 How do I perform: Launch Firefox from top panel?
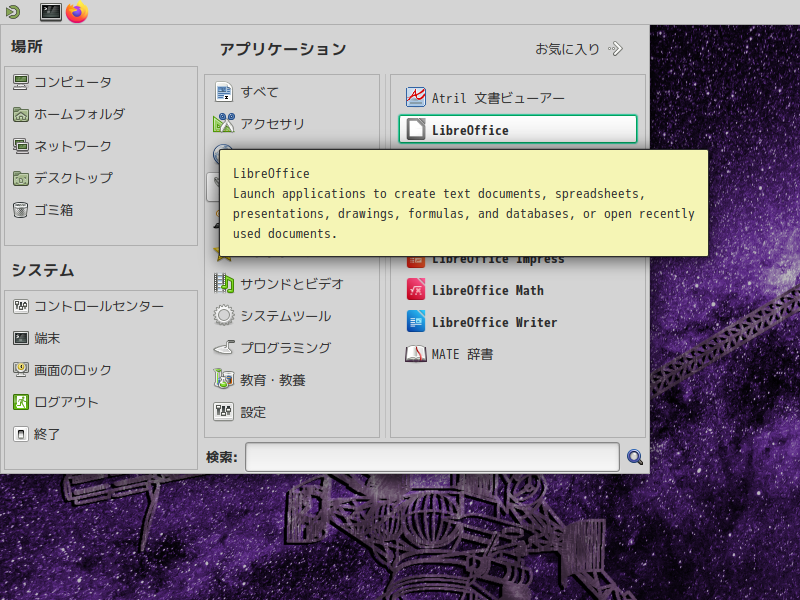point(77,12)
